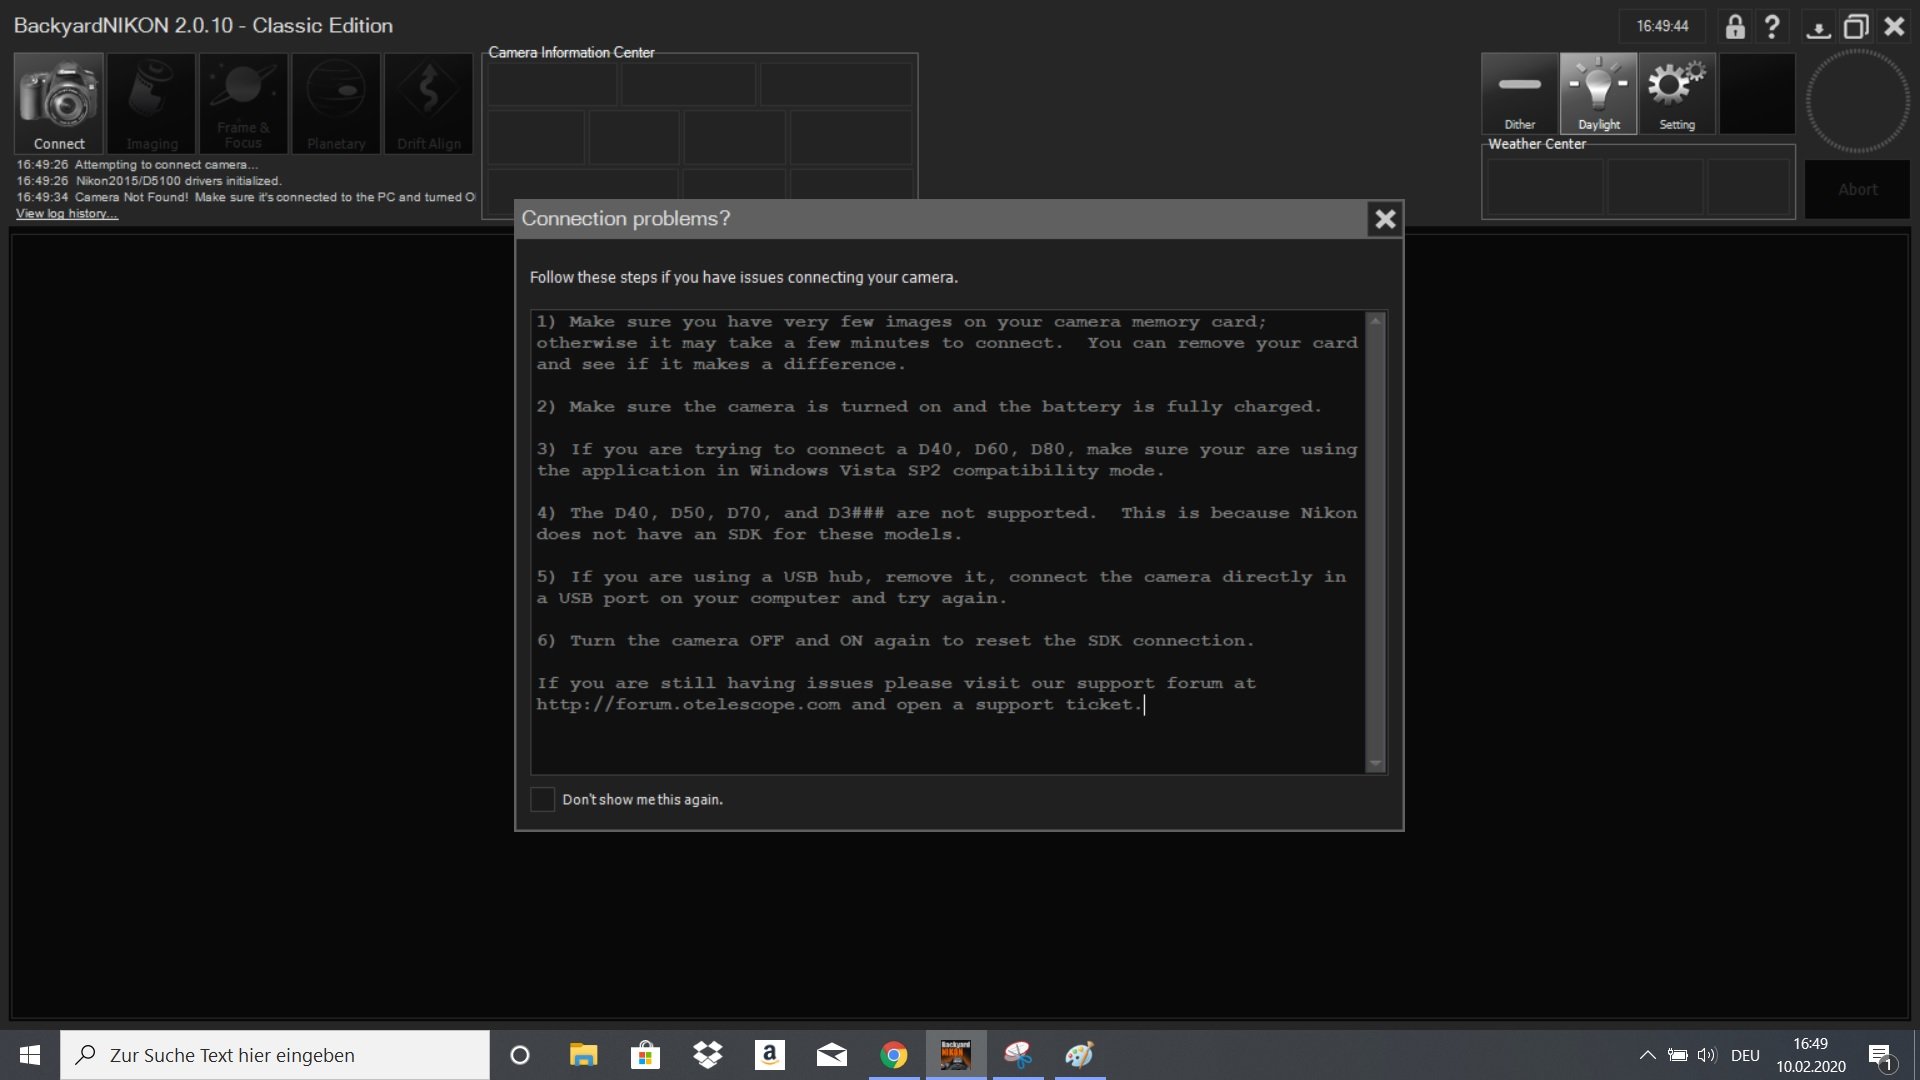The height and width of the screenshot is (1080, 1920).
Task: Open Google Chrome from the taskbar
Action: (894, 1055)
